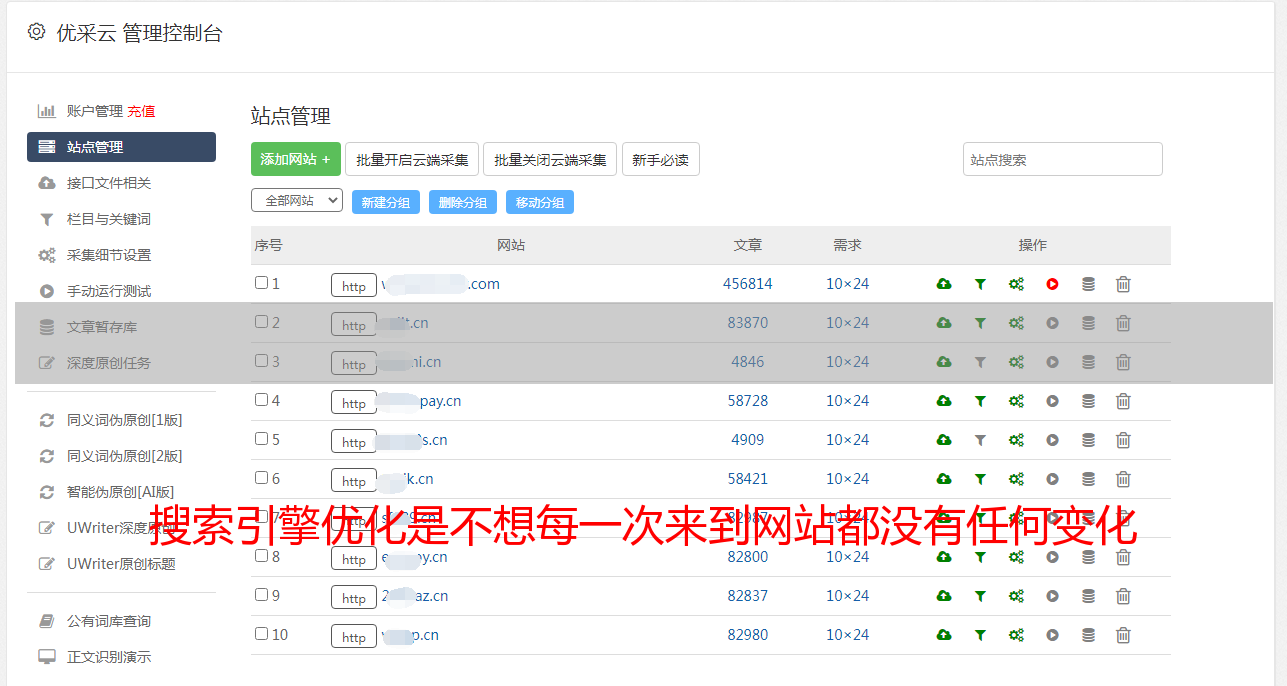Image resolution: width=1287 pixels, height=686 pixels.
Task: Click the trash icon in row 9
Action: tap(1123, 596)
